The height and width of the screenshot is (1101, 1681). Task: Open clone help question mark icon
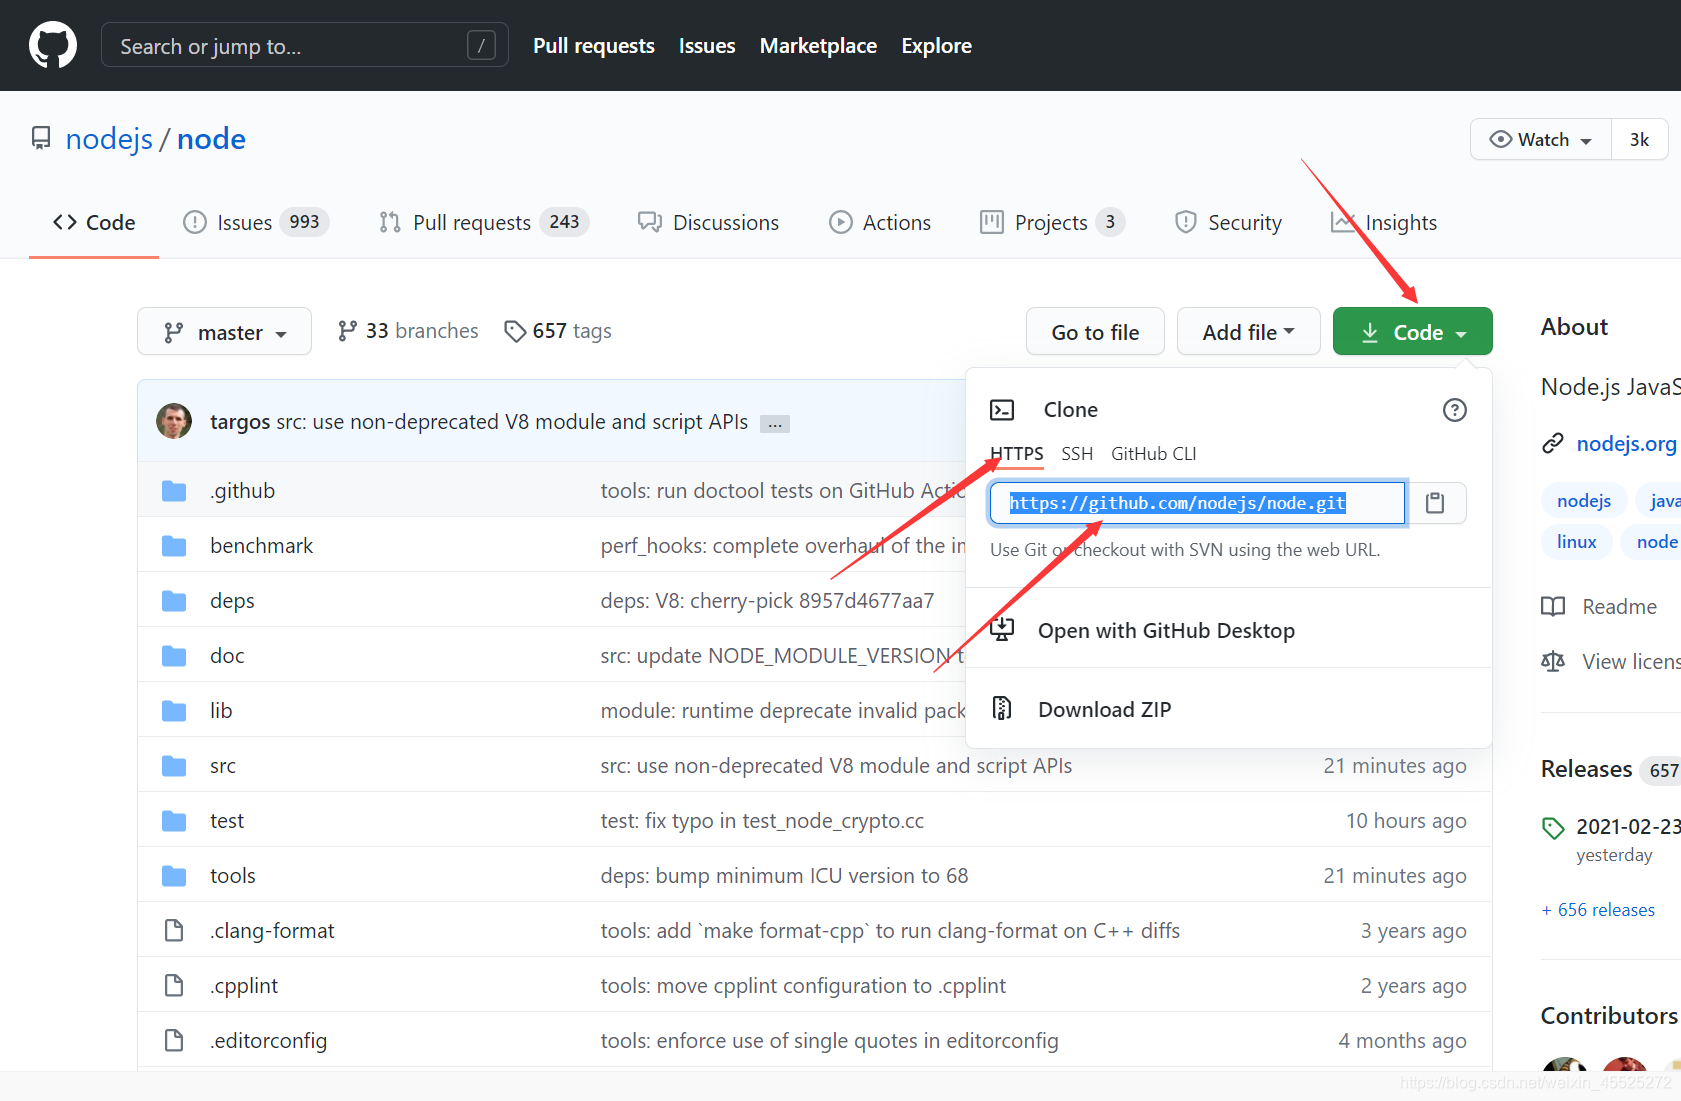click(x=1455, y=410)
